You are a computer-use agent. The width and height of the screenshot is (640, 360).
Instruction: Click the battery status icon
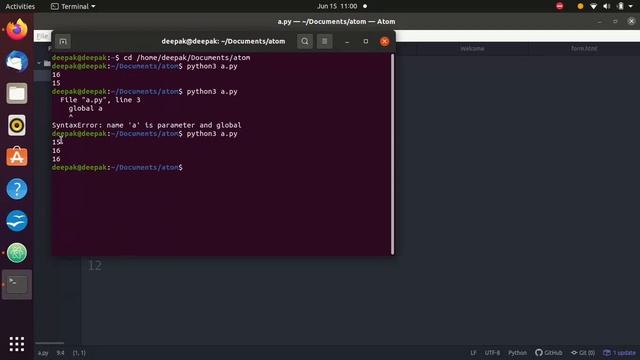620,6
